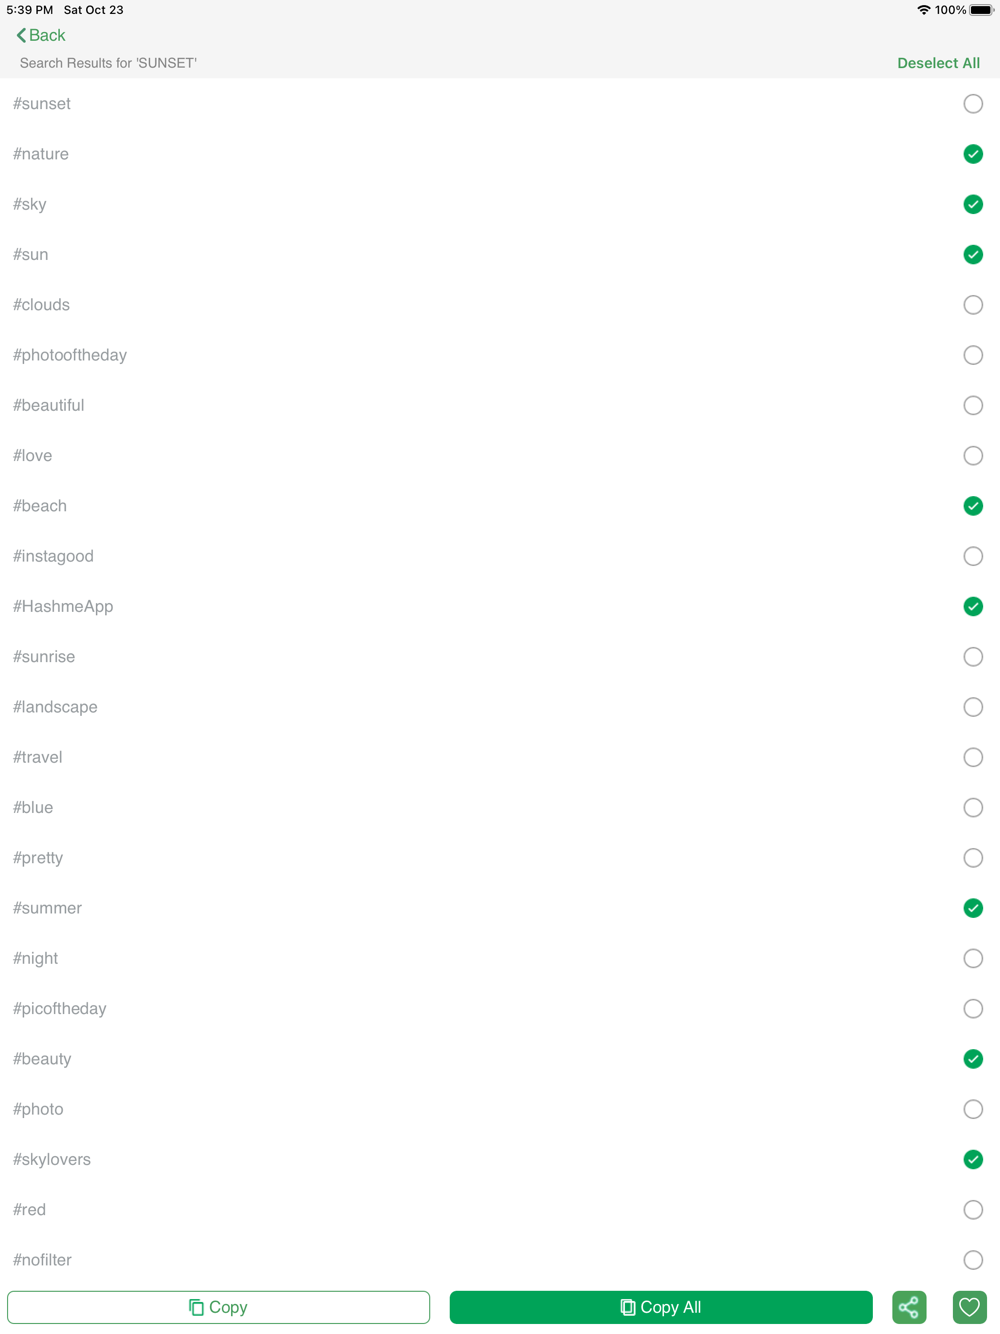Uncheck the green checkmark for #summer
This screenshot has width=1000, height=1334.
(x=973, y=908)
